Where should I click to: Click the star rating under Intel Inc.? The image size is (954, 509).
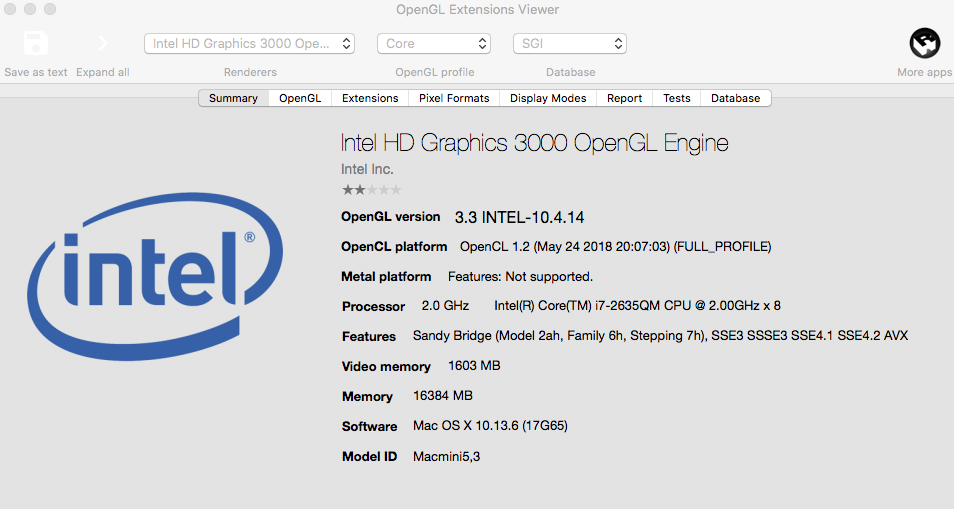(372, 190)
